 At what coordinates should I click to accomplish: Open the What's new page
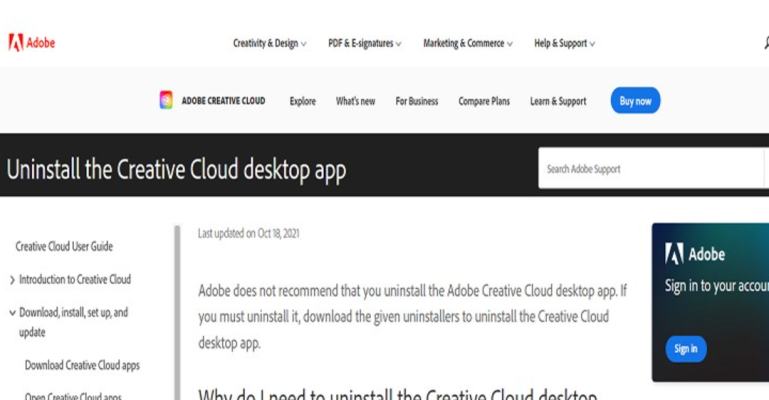(355, 101)
